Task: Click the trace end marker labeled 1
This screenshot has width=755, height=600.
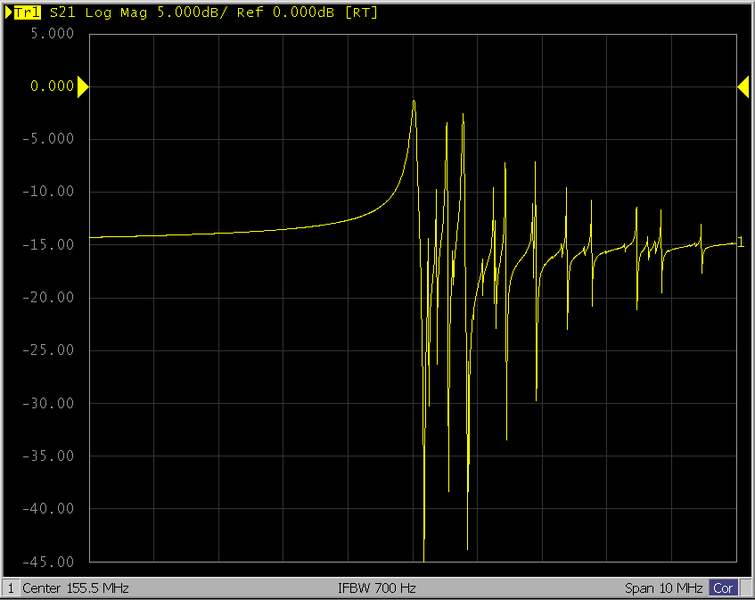Action: (740, 242)
